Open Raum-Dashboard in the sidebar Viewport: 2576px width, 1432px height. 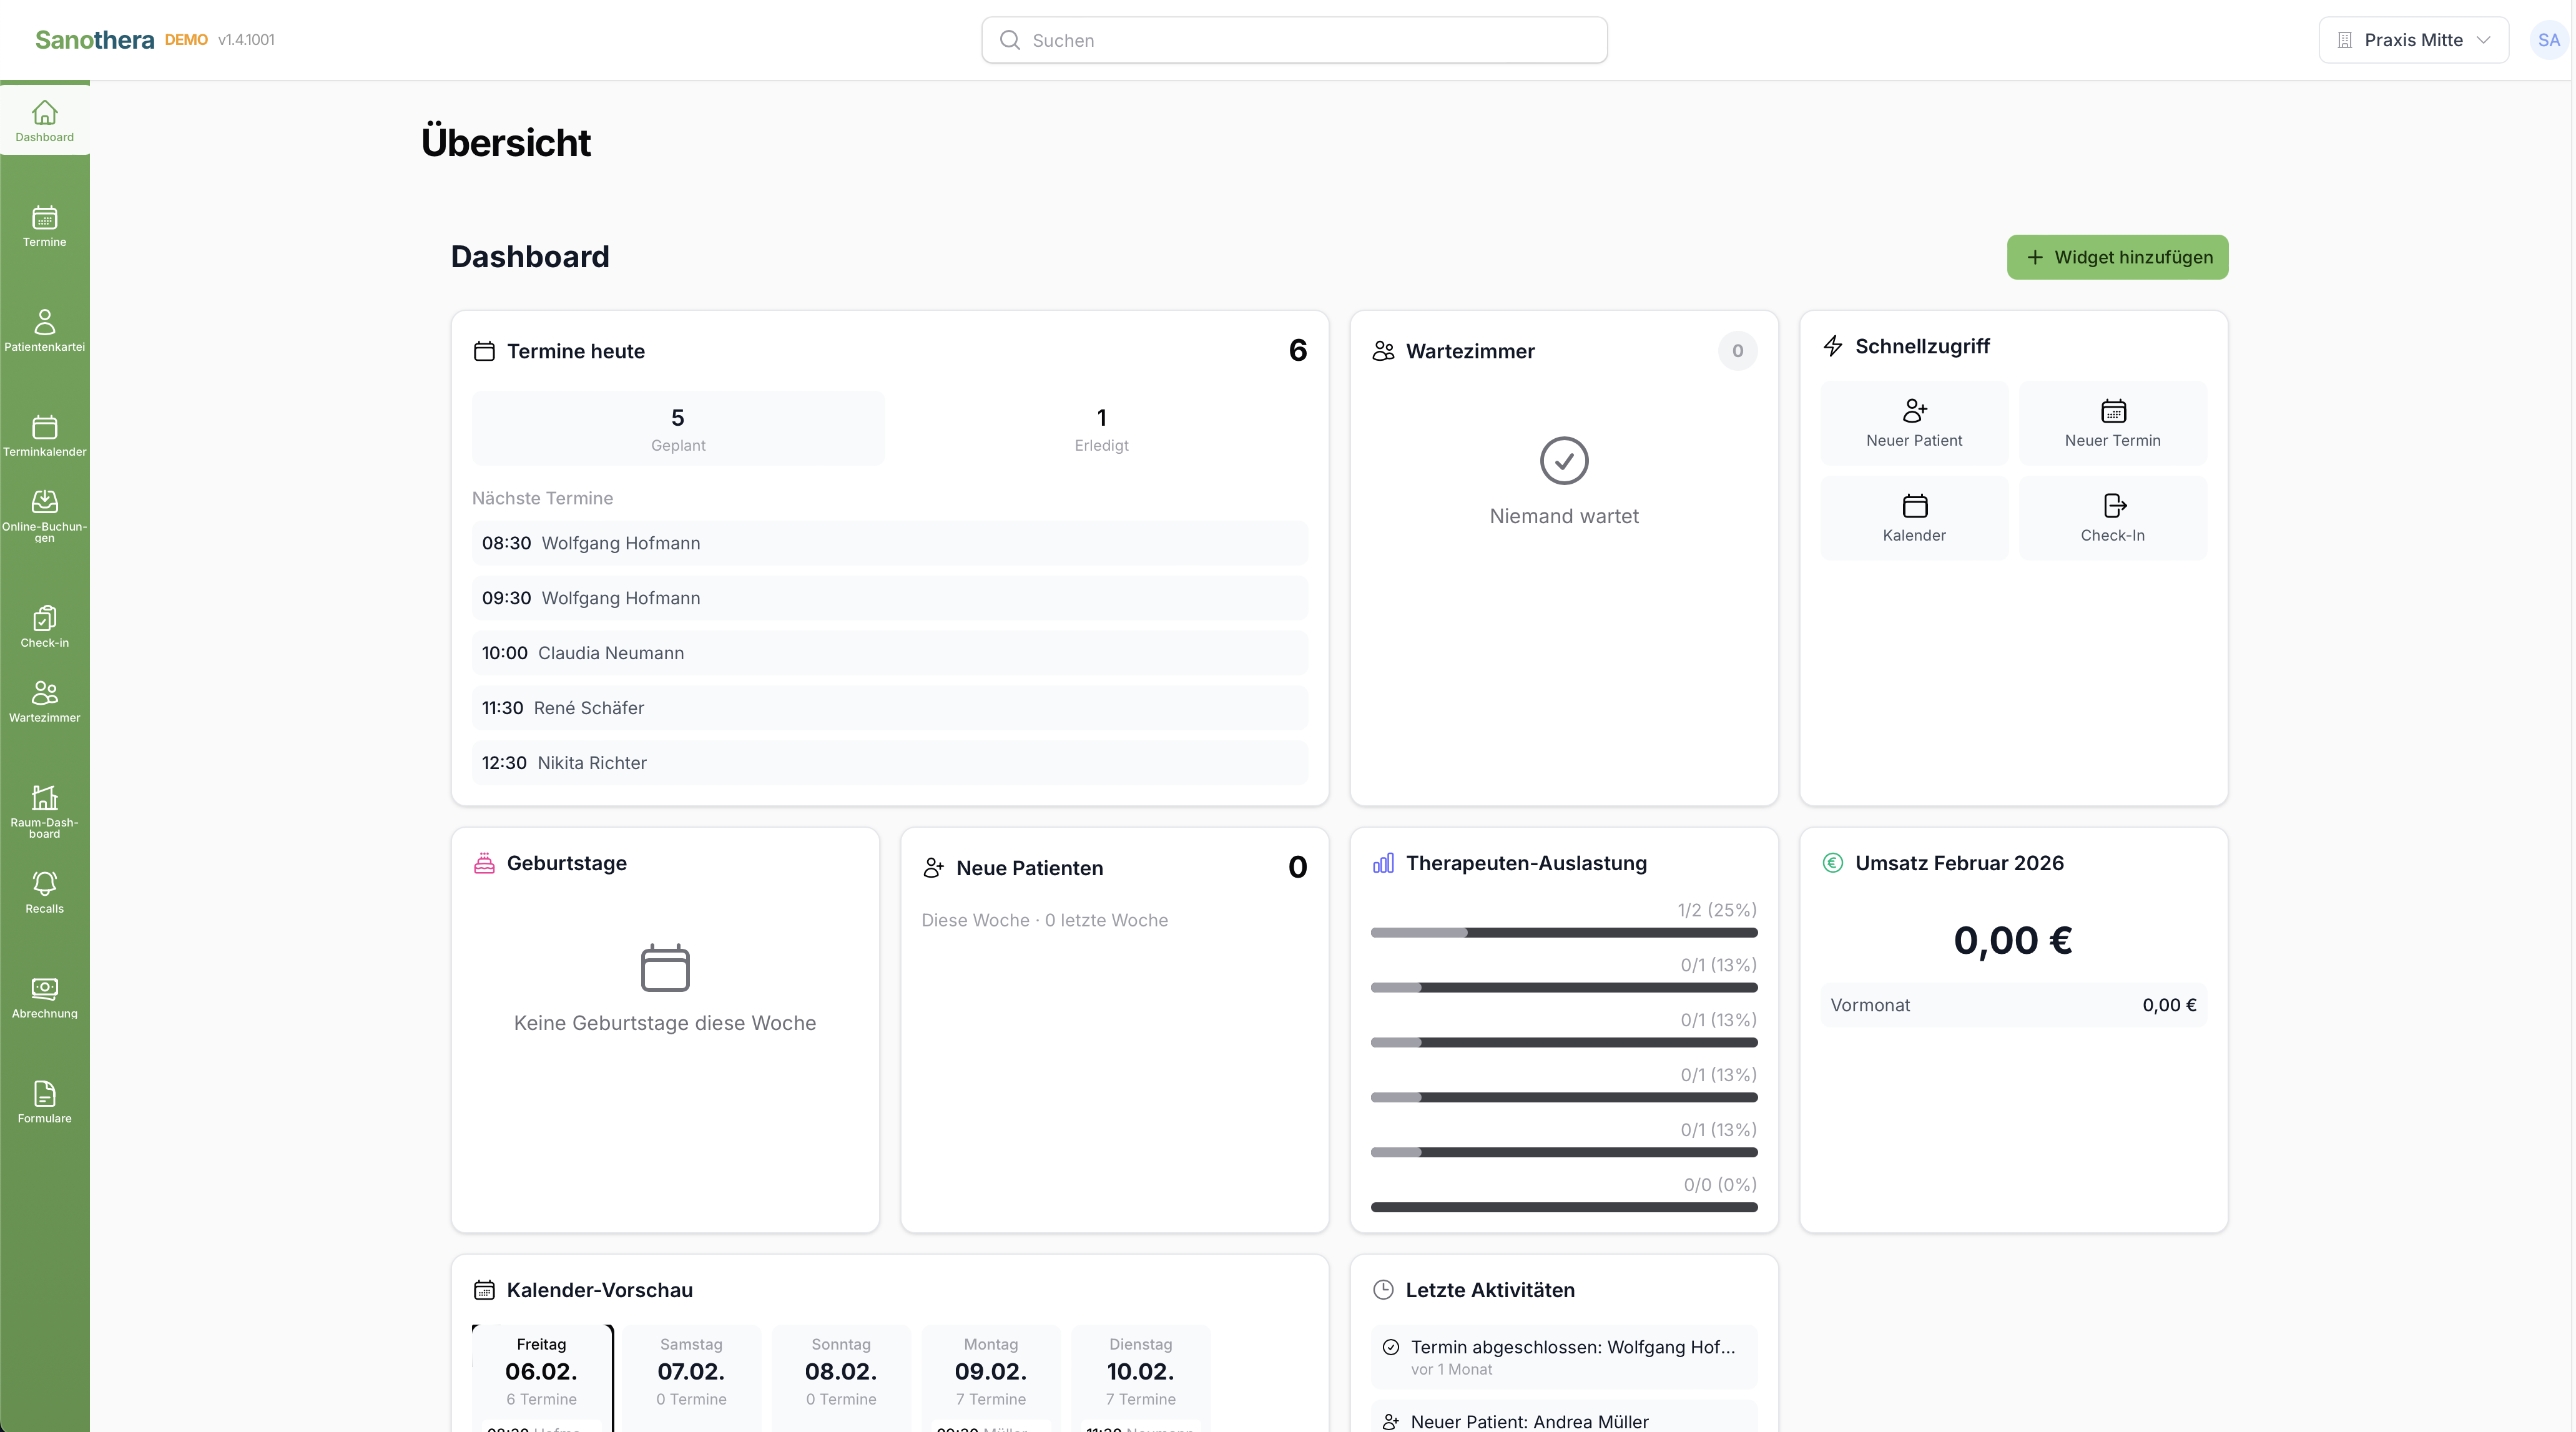(45, 812)
